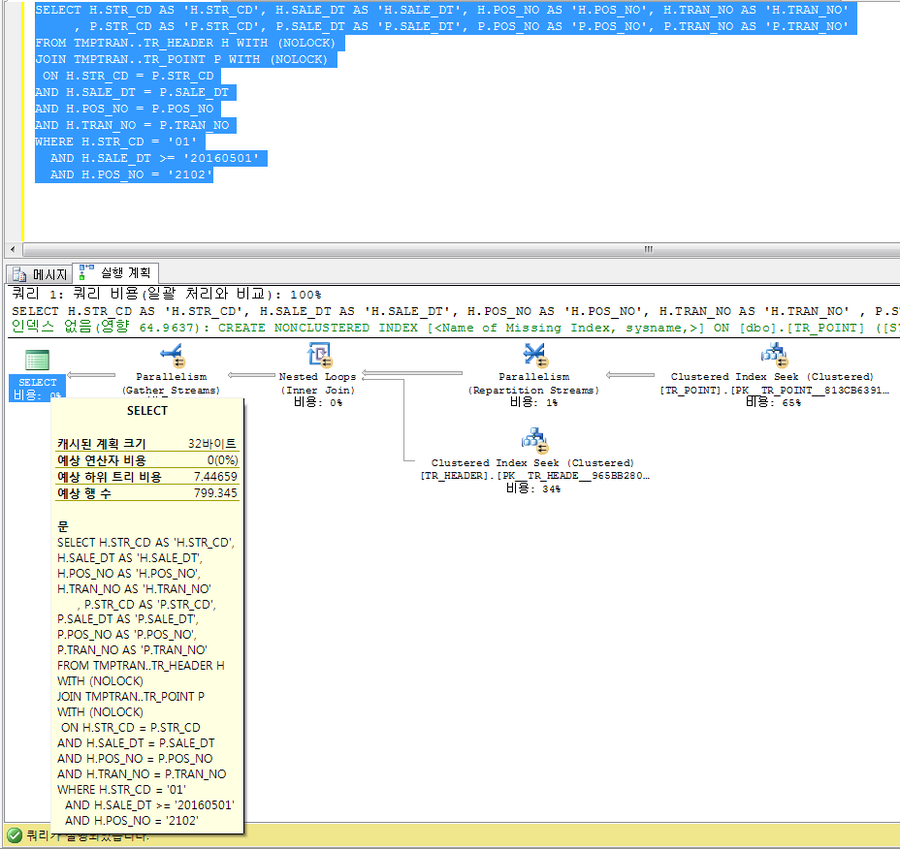Select the SELECT result node icon
900x849 pixels.
(37, 360)
